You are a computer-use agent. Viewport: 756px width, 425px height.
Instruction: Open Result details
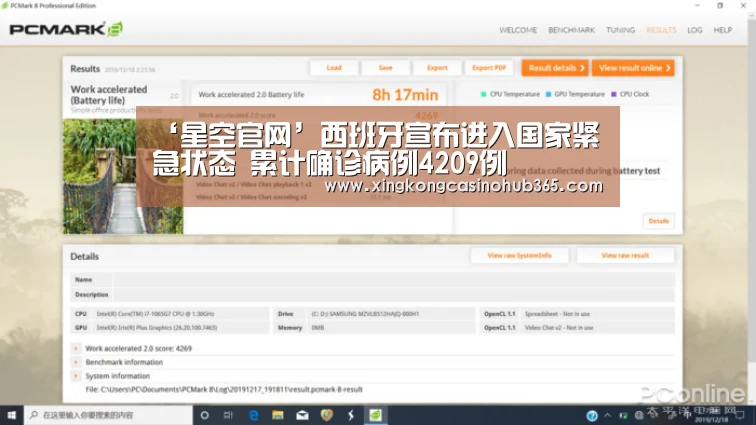555,68
